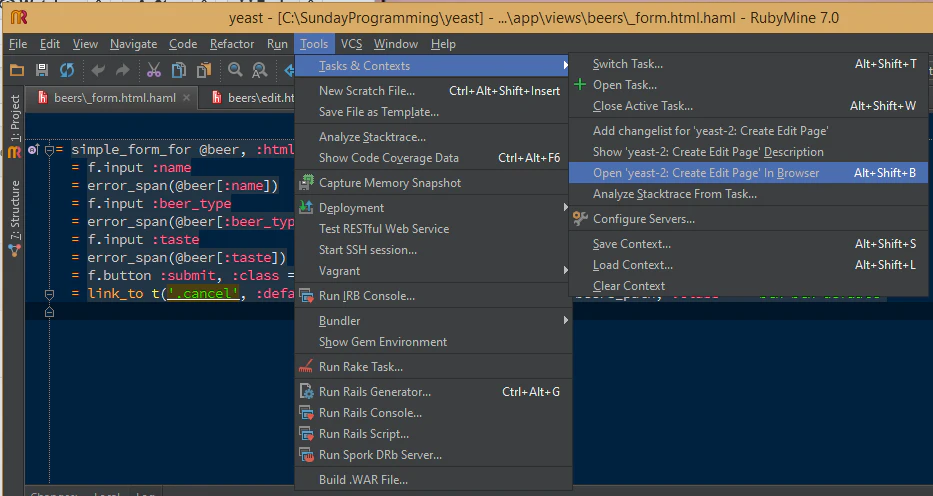Screen dimensions: 933x496
Task: Open yeast-2 Create Edit Page In Browser
Action: point(748,173)
